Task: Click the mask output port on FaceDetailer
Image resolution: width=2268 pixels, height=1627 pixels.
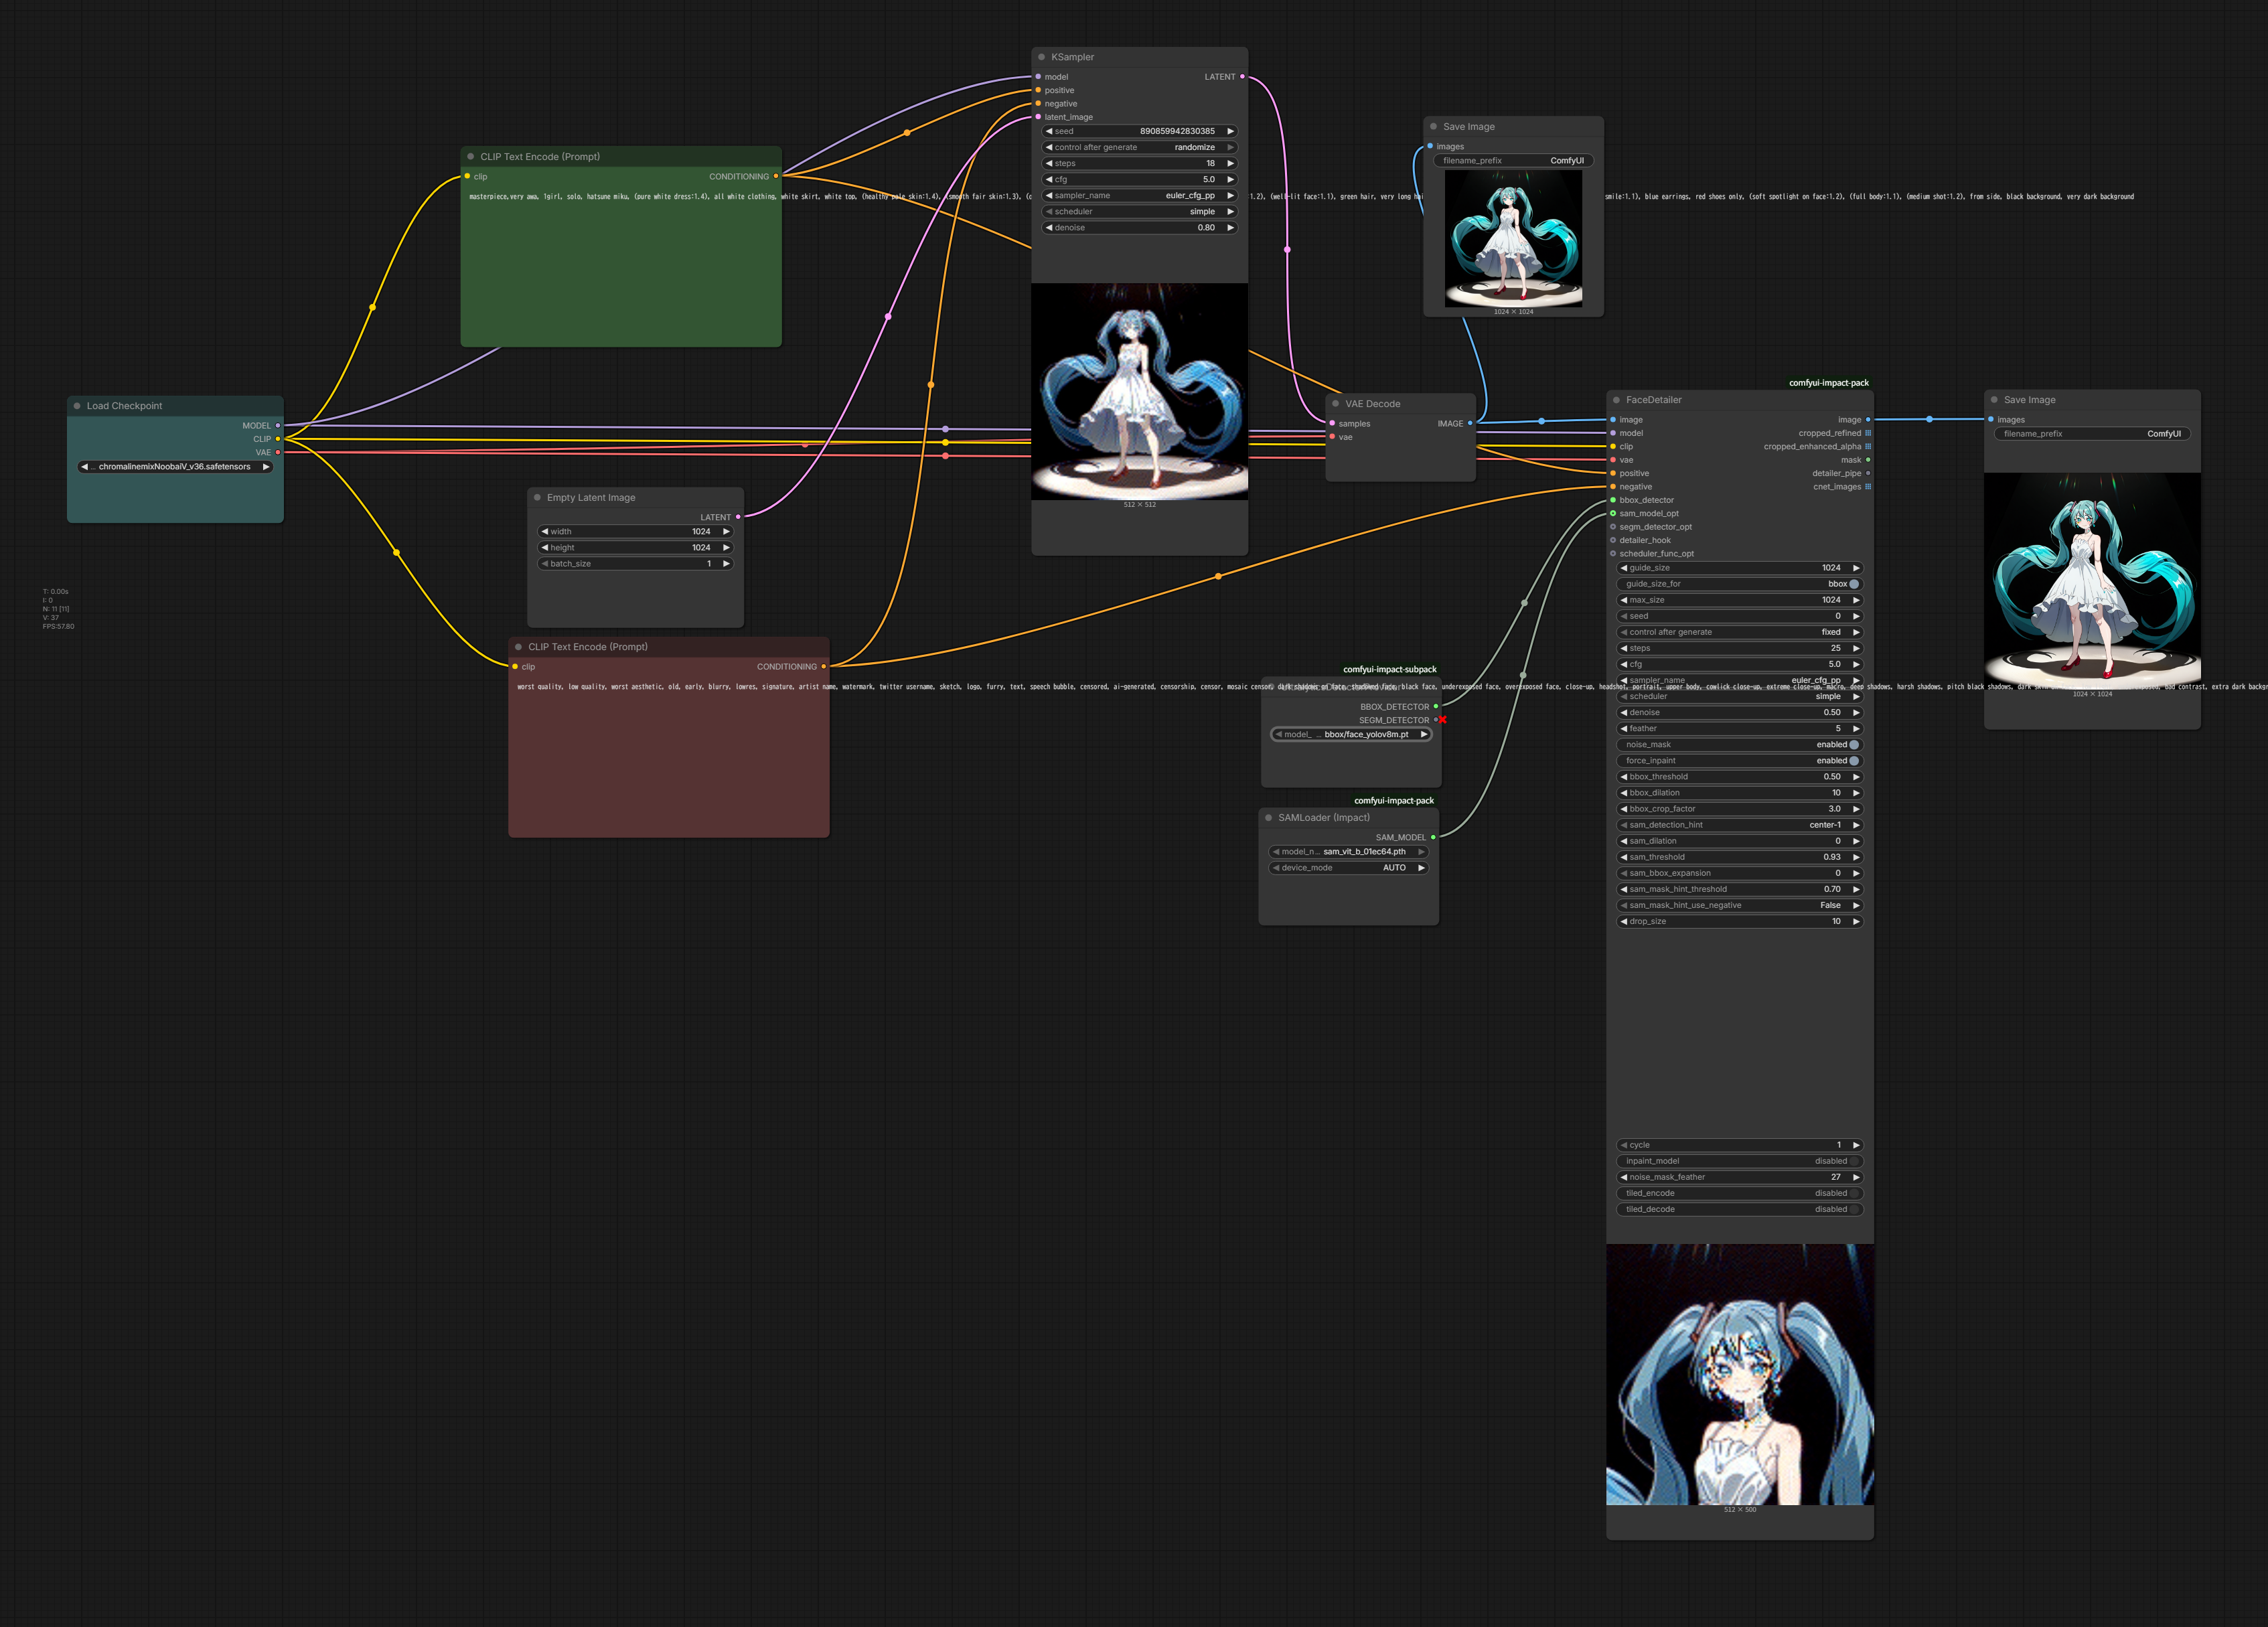Action: [x=1867, y=460]
